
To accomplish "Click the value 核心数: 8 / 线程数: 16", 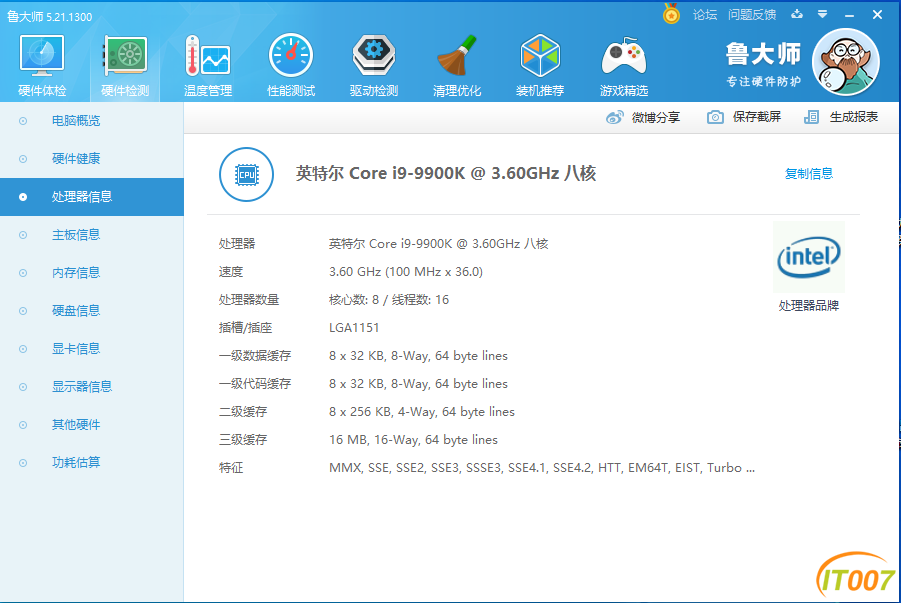I will click(388, 299).
